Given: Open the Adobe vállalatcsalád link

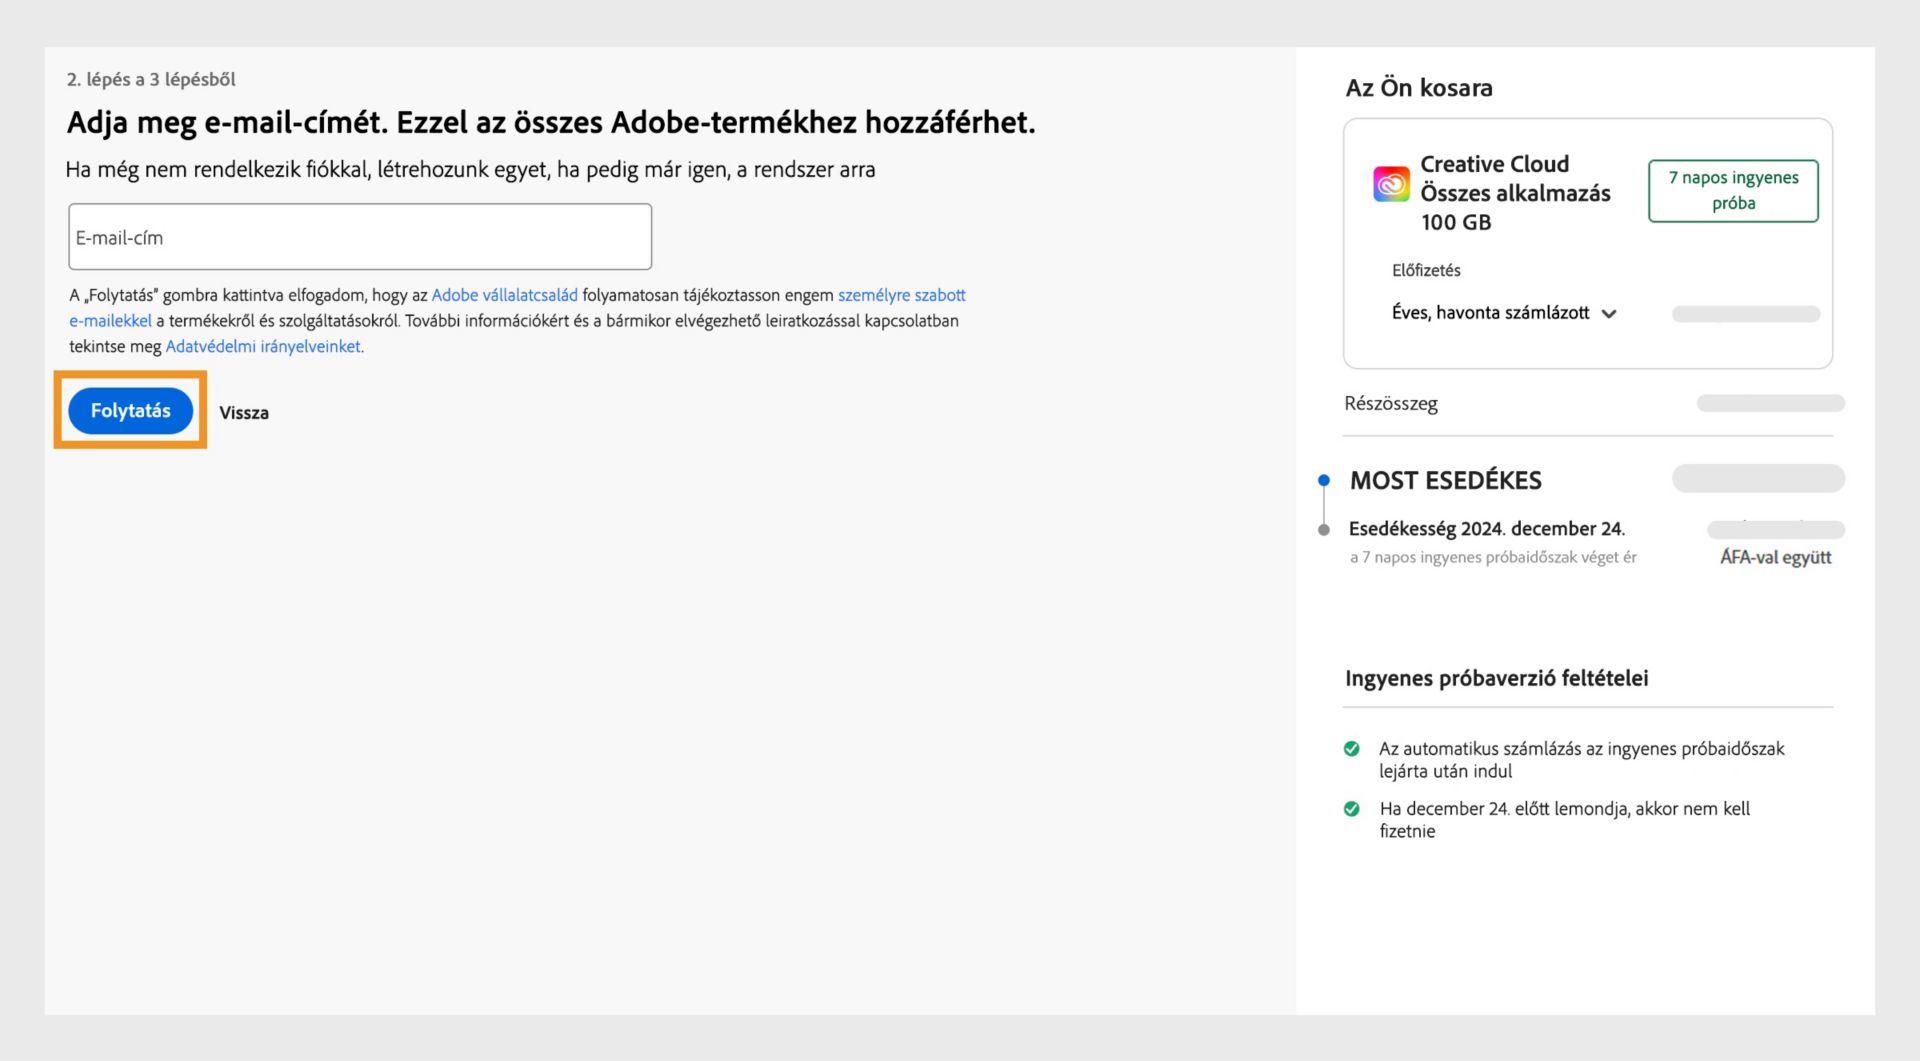Looking at the screenshot, I should coord(504,295).
